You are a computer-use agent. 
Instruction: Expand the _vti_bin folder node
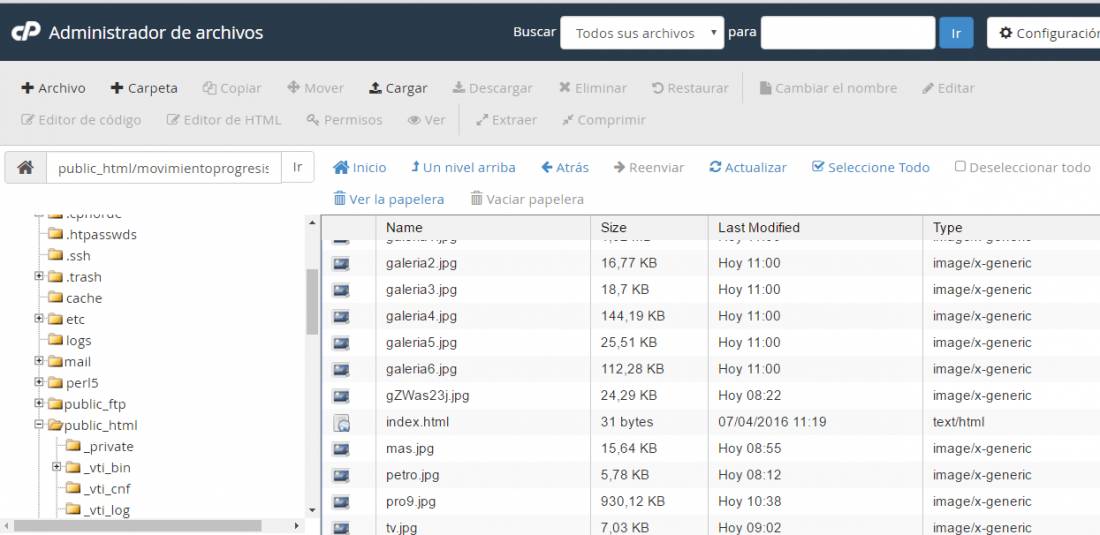(57, 467)
